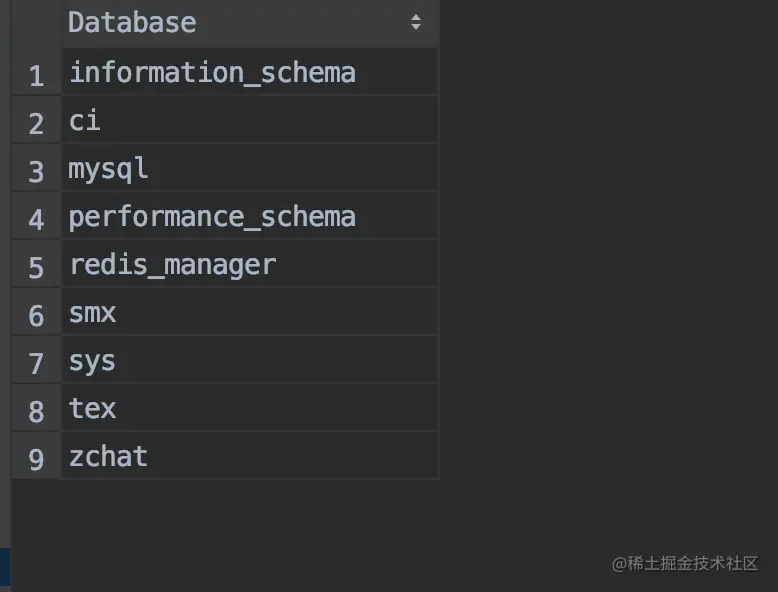Image resolution: width=778 pixels, height=592 pixels.
Task: Select the performance_schema cell
Action: (x=212, y=216)
